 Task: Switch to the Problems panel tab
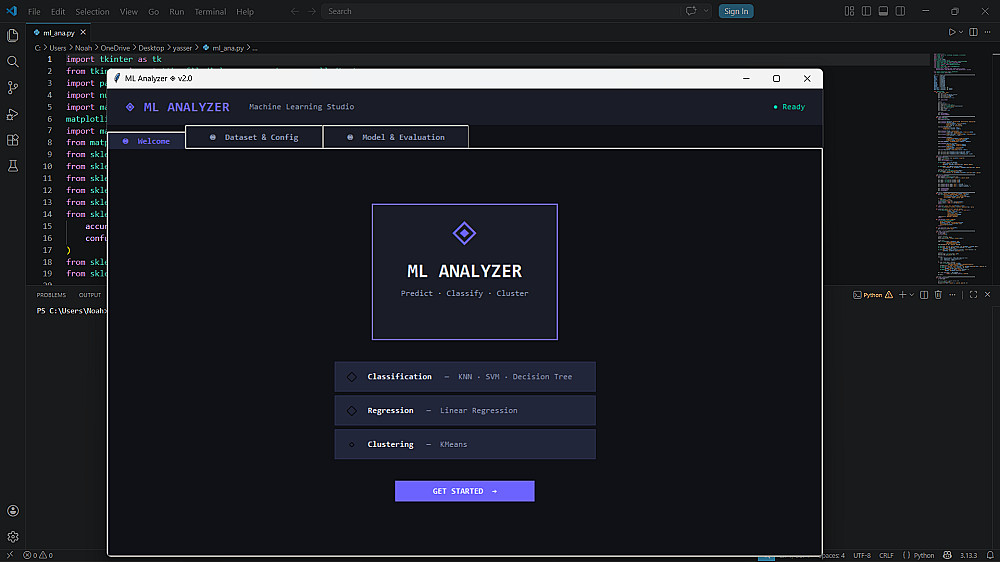tap(51, 295)
